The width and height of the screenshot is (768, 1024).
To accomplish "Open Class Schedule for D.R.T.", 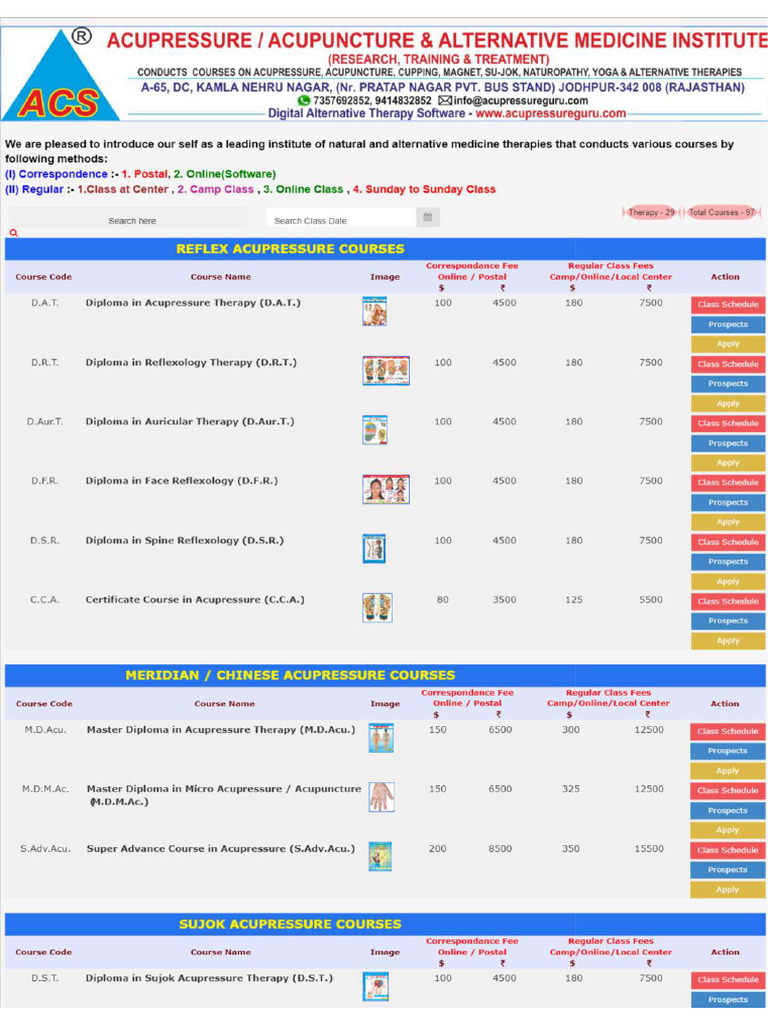I will (x=728, y=364).
